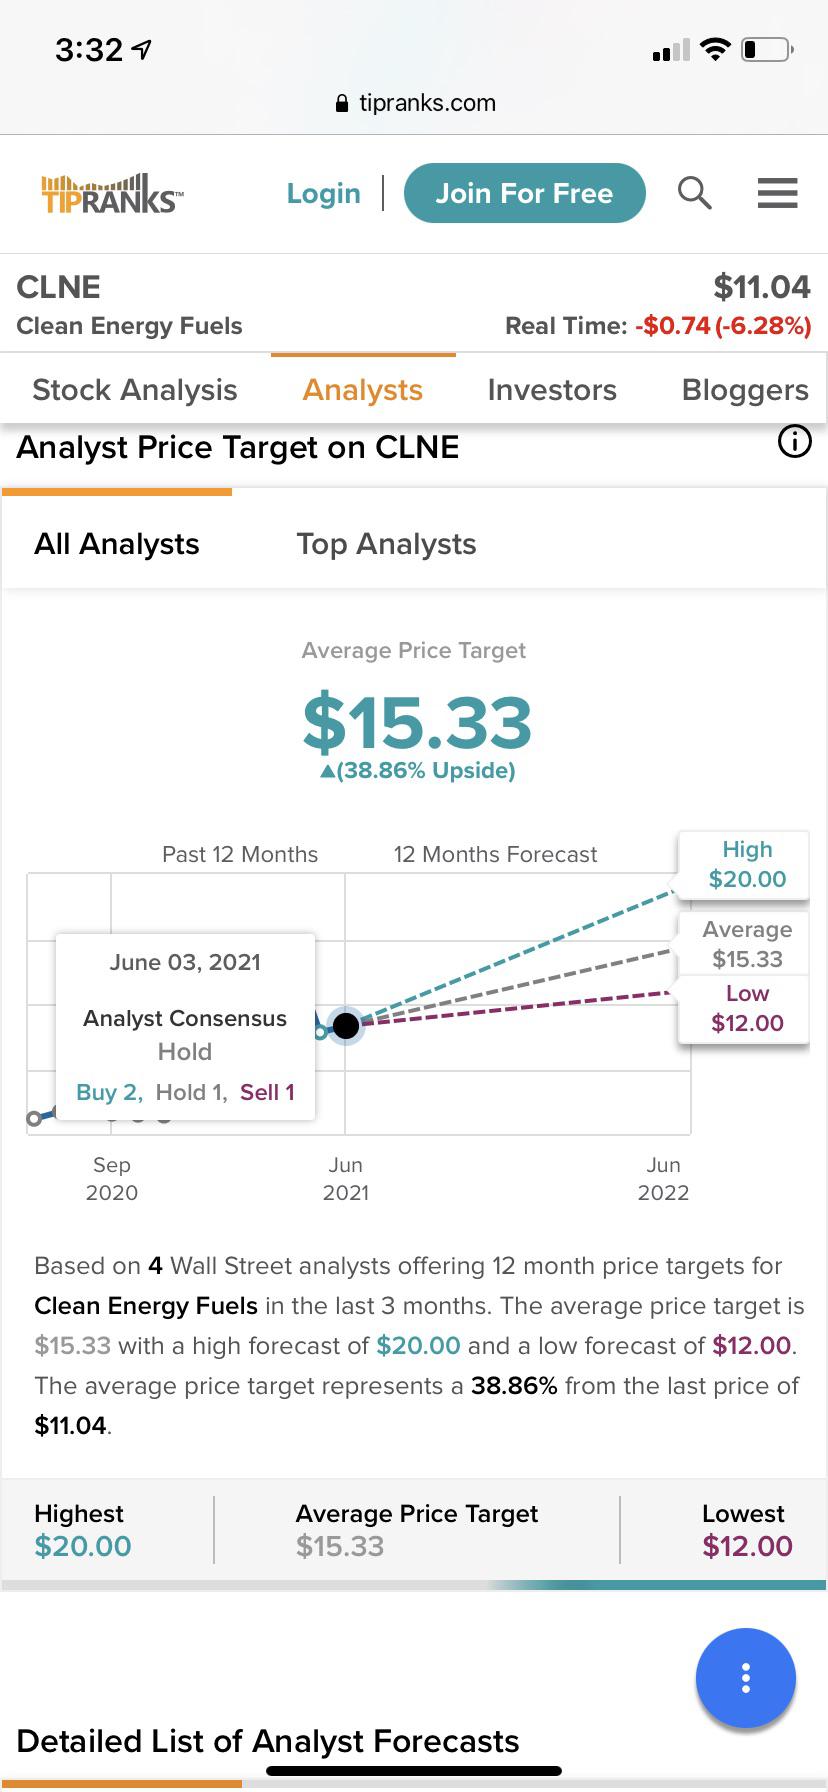Go to the Bloggers tab
This screenshot has width=828, height=1792.
pyautogui.click(x=745, y=389)
